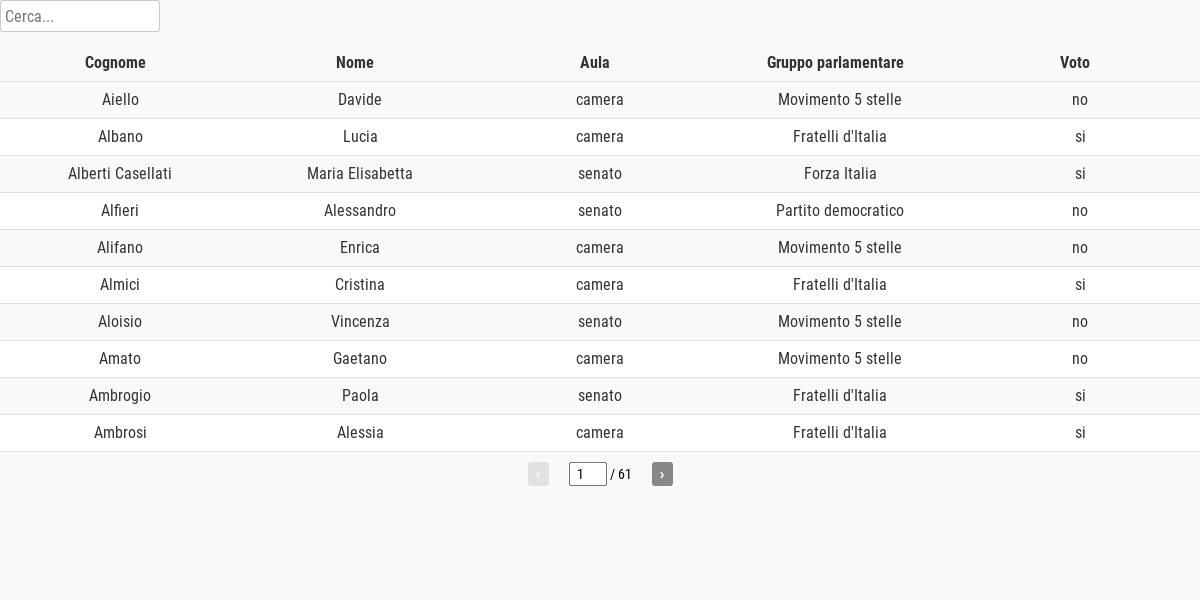Click 'camera' in Almici row
The width and height of the screenshot is (1200, 600).
600,285
